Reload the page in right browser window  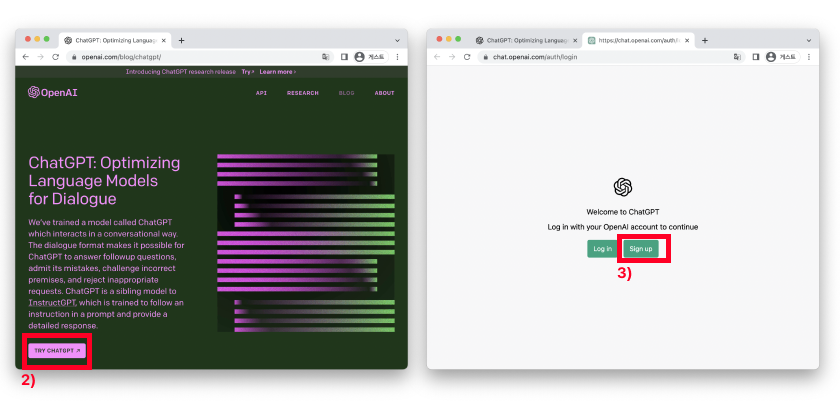pyautogui.click(x=467, y=57)
